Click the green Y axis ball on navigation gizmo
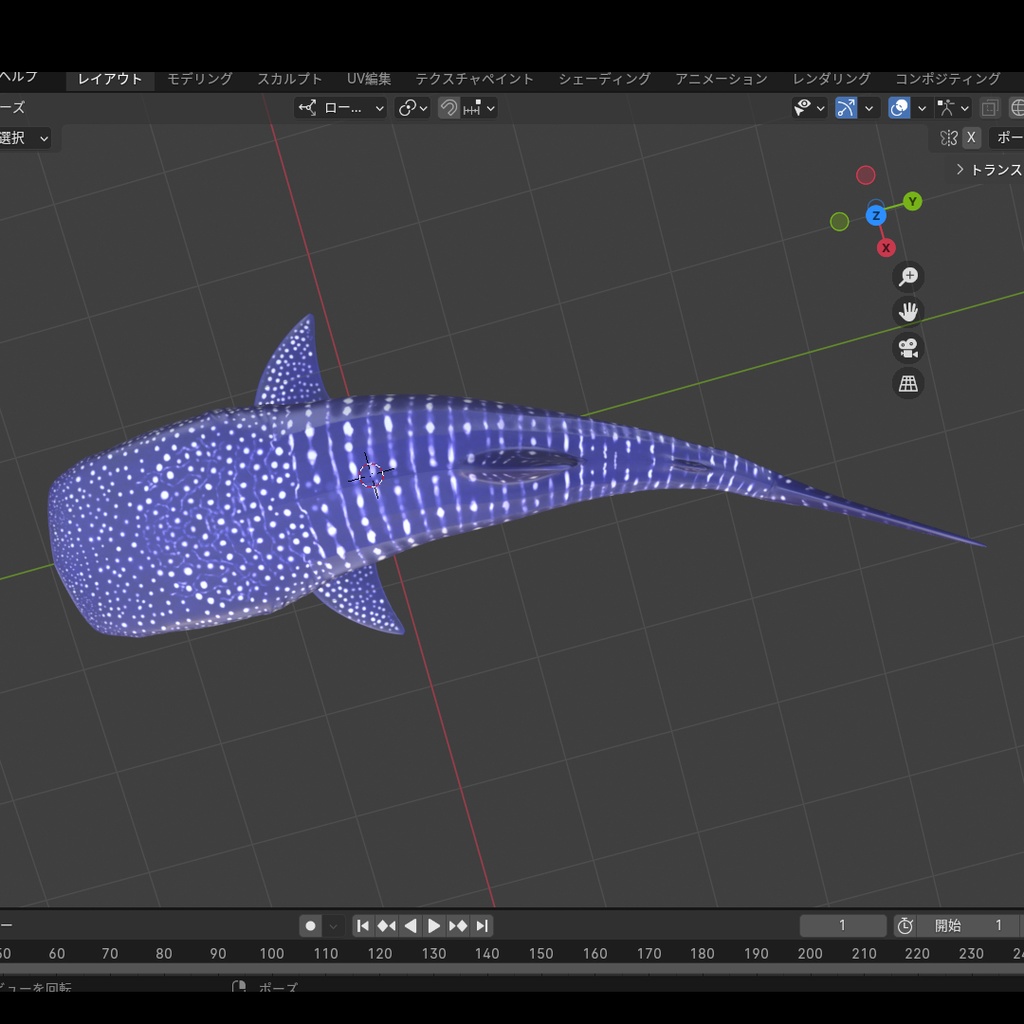This screenshot has width=1024, height=1024. click(913, 201)
